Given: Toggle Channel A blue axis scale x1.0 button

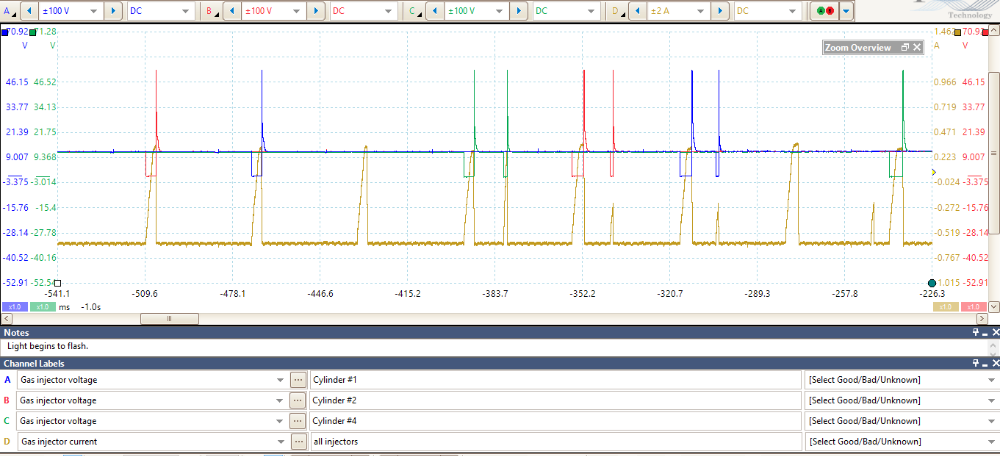Looking at the screenshot, I should [13, 307].
